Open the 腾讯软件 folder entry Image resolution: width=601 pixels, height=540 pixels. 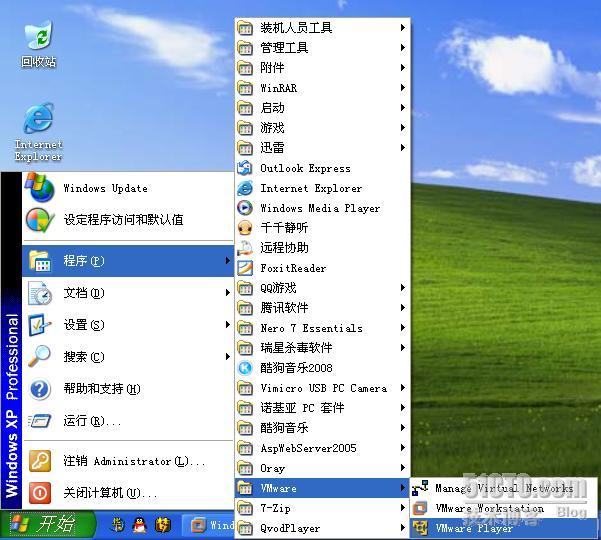tap(322, 308)
